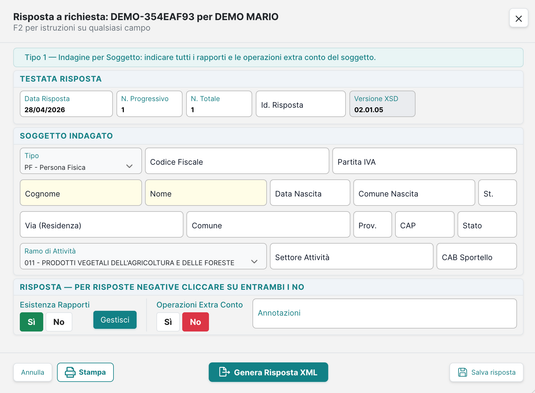Select Sì for Operazioni Extra Conto
The image size is (535, 393).
[x=168, y=322]
